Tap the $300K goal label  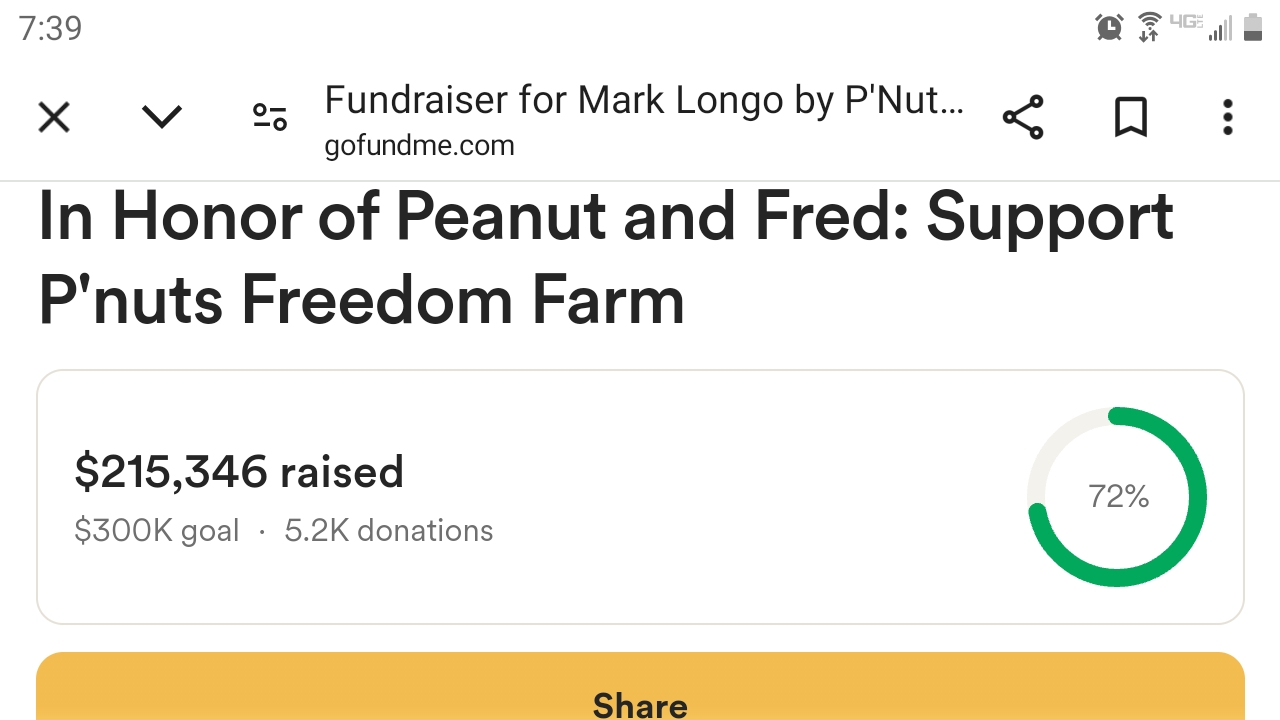click(x=157, y=530)
